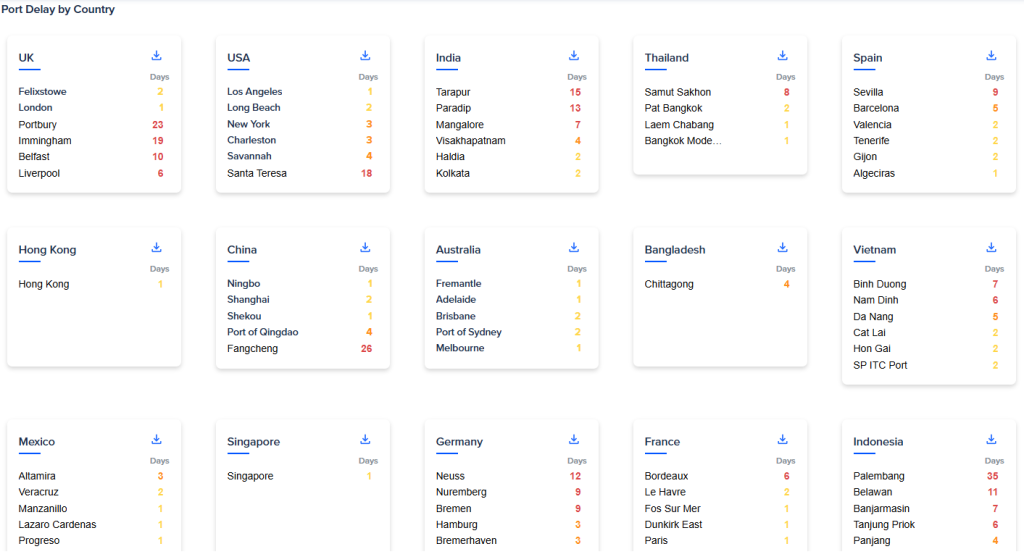Download the UK port delay data
This screenshot has height=557, width=1024.
point(156,56)
